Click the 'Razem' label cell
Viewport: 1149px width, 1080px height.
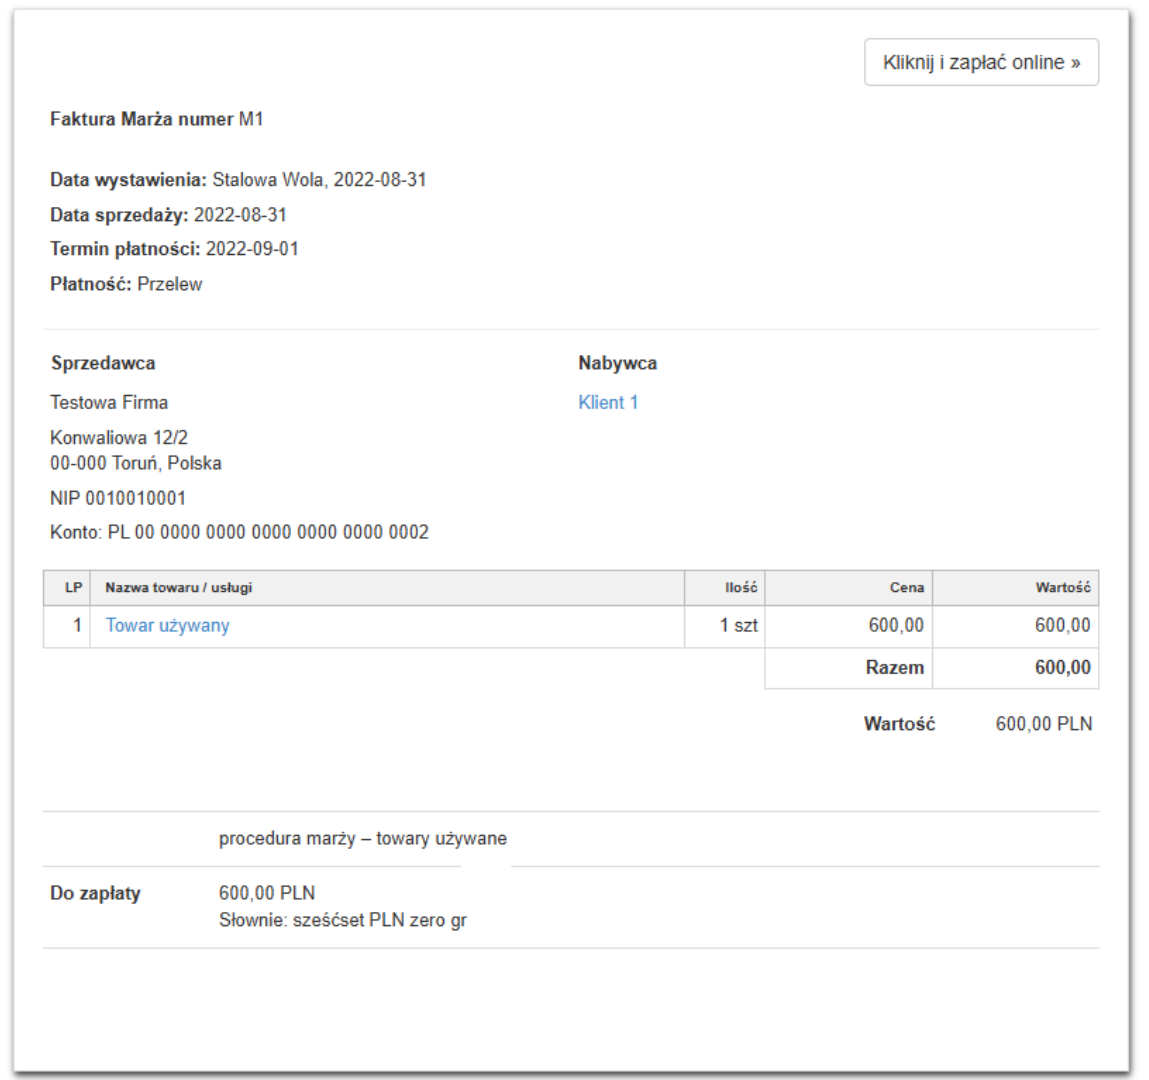point(849,667)
